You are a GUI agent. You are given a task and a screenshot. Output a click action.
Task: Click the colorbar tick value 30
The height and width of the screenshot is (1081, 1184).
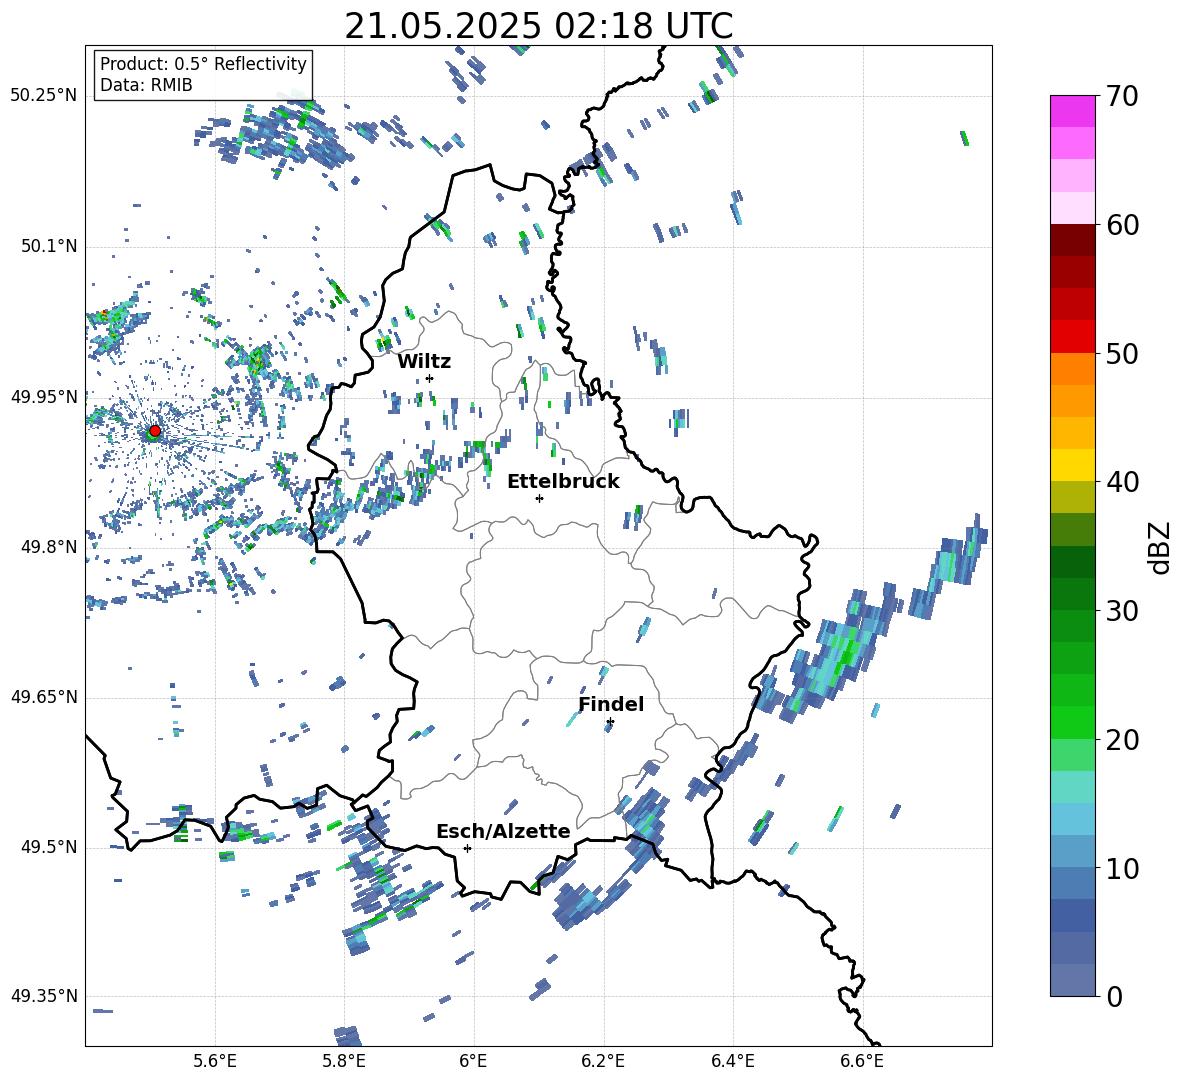1122,611
